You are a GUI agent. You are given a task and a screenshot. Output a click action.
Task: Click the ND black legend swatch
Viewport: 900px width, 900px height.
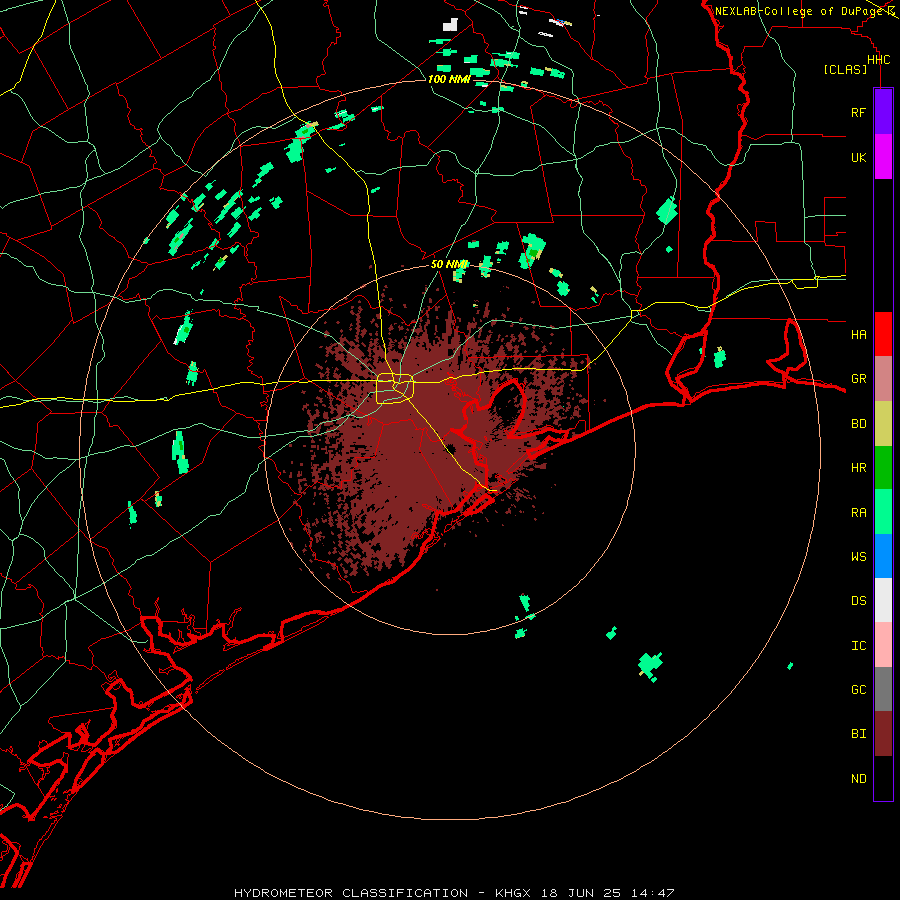pos(883,778)
